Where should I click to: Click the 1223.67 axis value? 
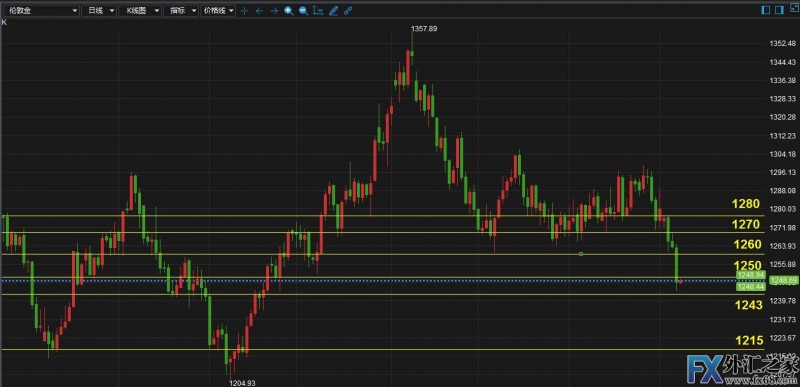coord(783,338)
